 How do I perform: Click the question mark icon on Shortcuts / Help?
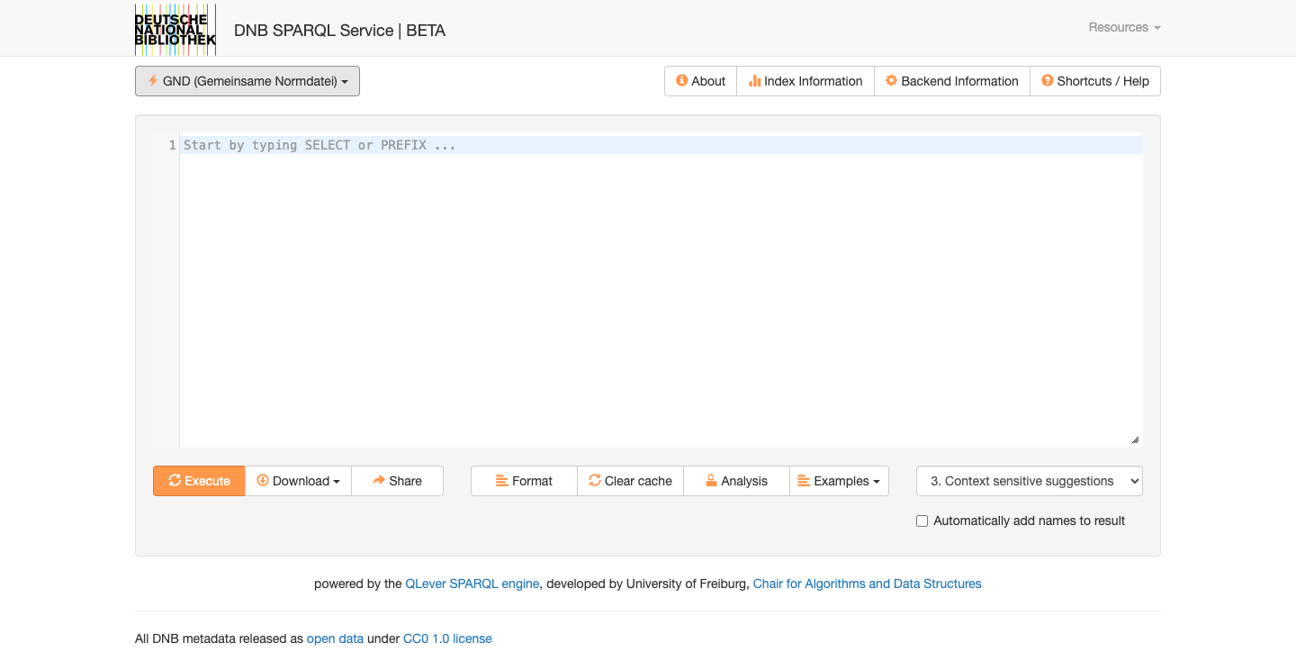click(1048, 81)
